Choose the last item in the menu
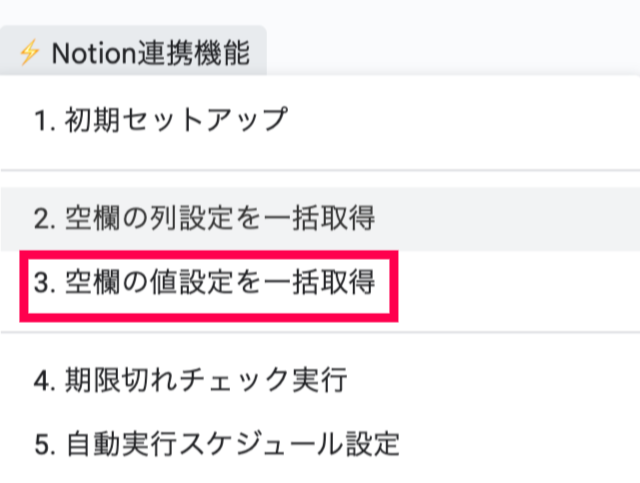The height and width of the screenshot is (483, 640). (216, 441)
